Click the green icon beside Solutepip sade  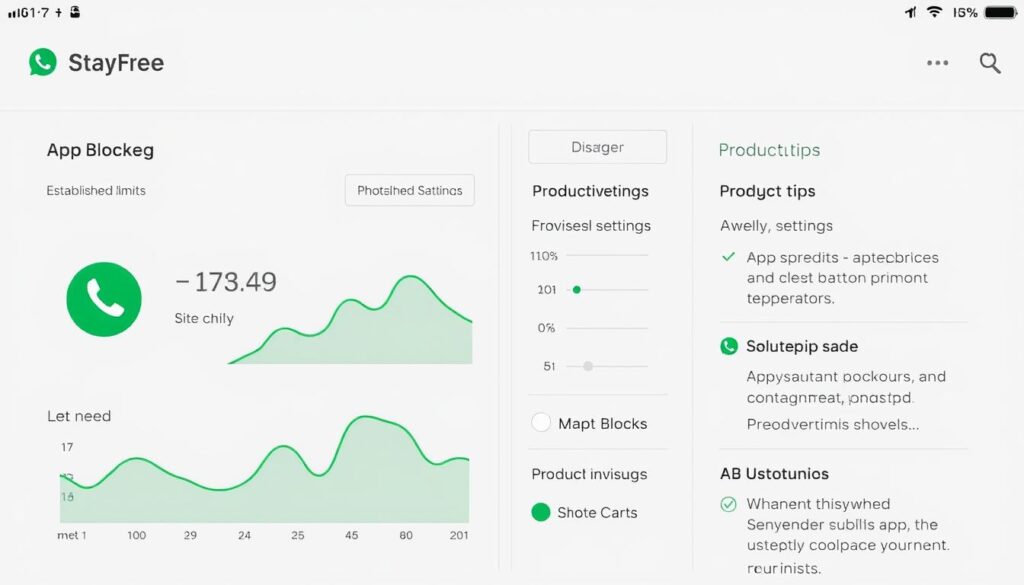(x=729, y=347)
